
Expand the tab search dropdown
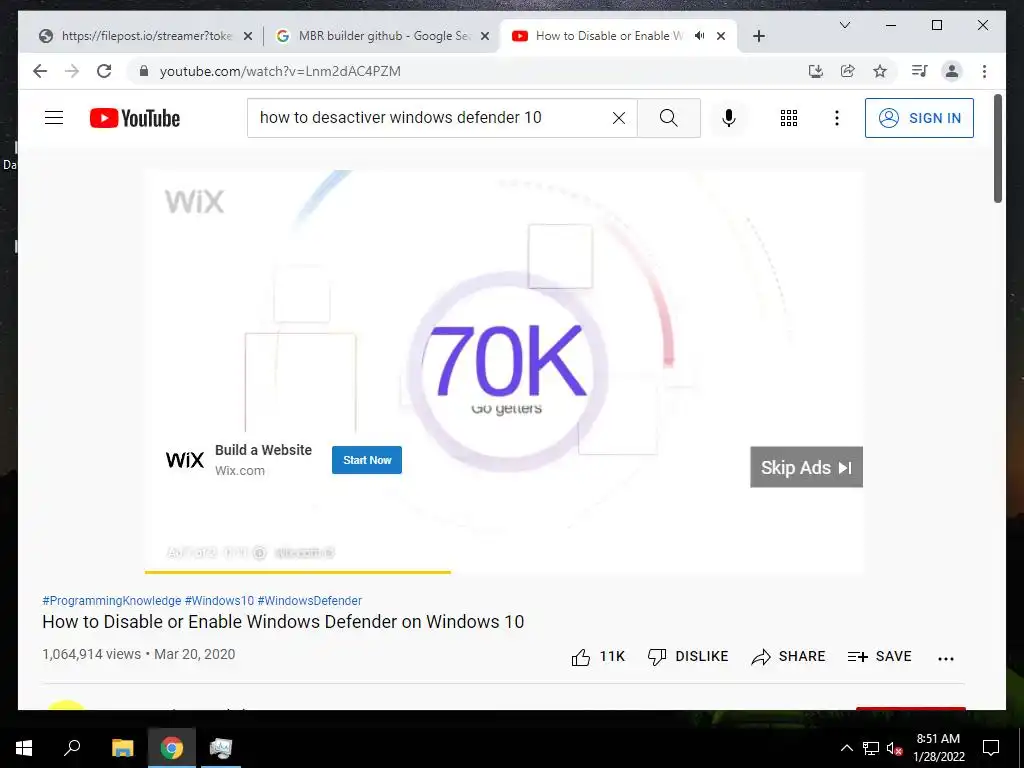(x=844, y=25)
